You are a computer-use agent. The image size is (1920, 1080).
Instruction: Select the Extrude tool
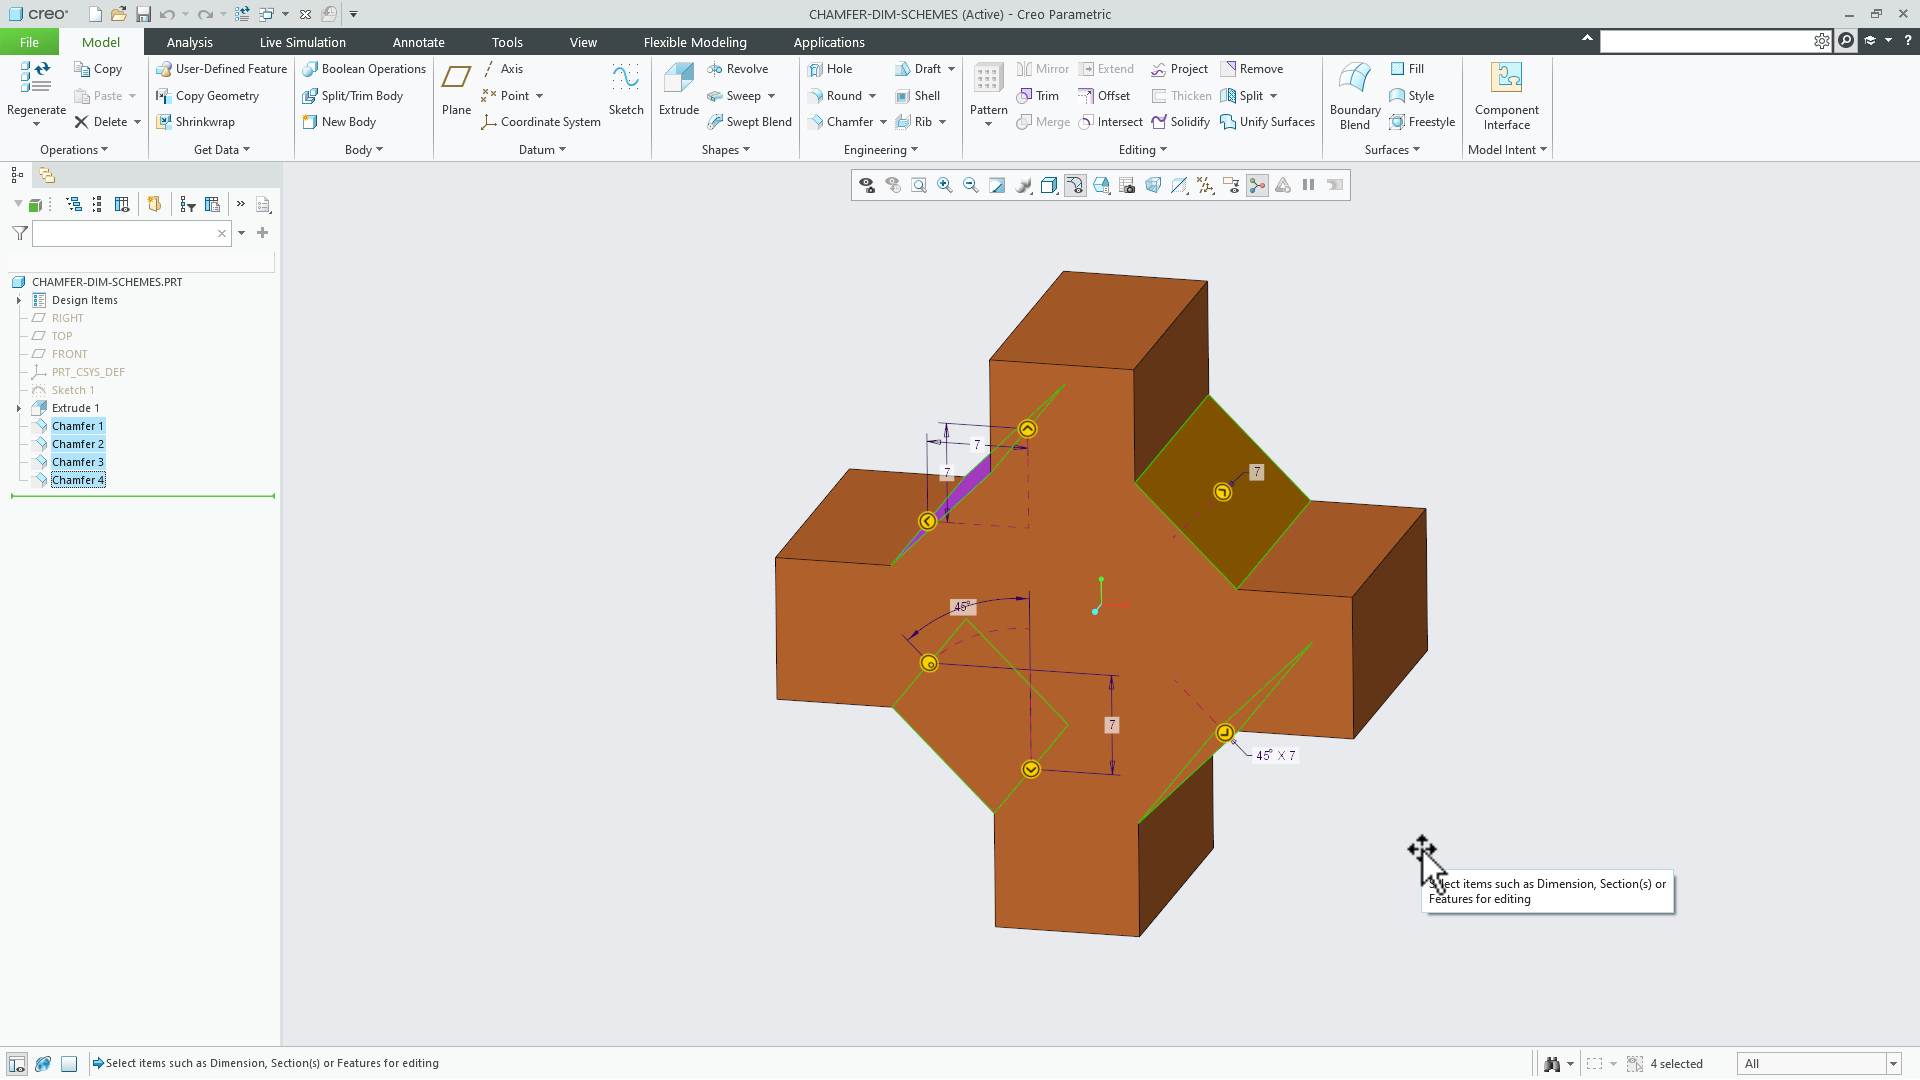point(678,90)
